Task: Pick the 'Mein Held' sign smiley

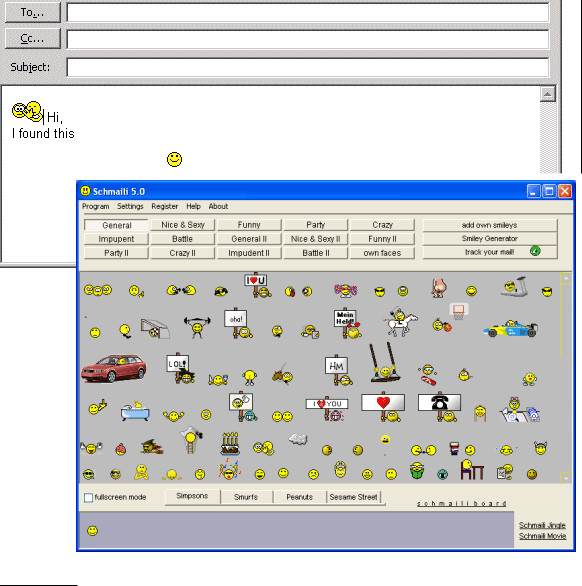Action: [x=347, y=323]
